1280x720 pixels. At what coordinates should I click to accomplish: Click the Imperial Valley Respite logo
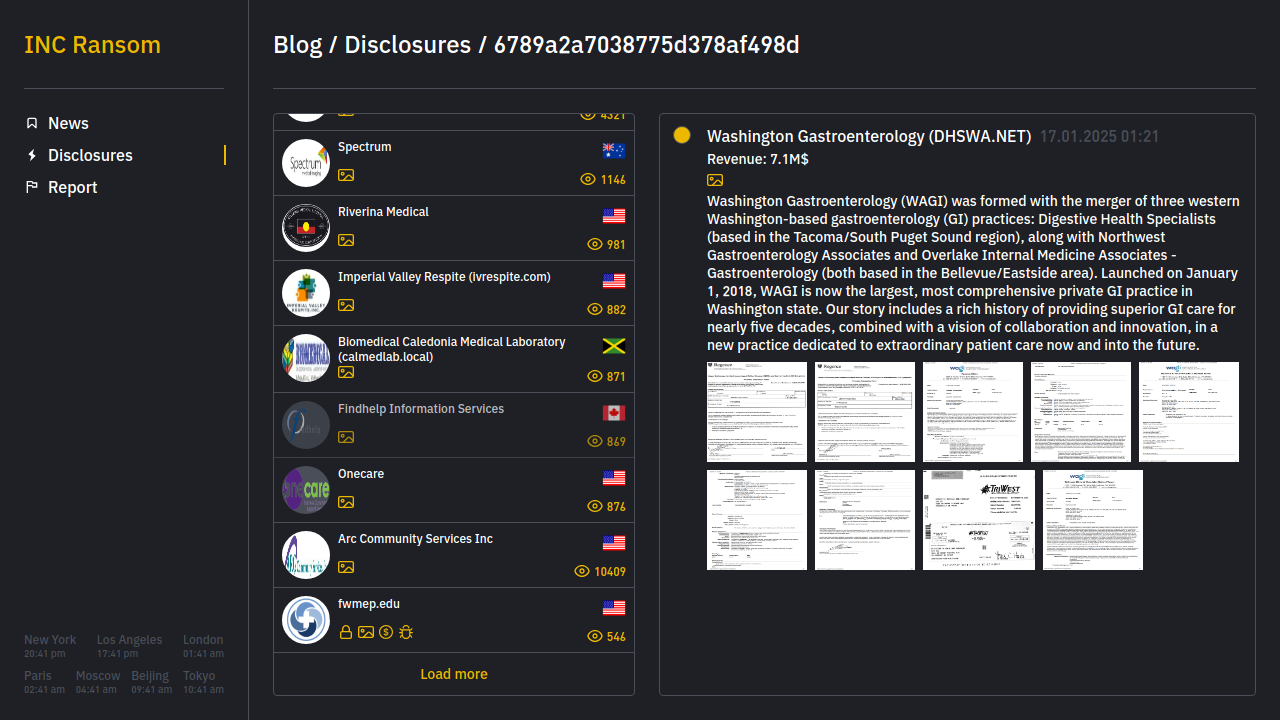tap(306, 294)
